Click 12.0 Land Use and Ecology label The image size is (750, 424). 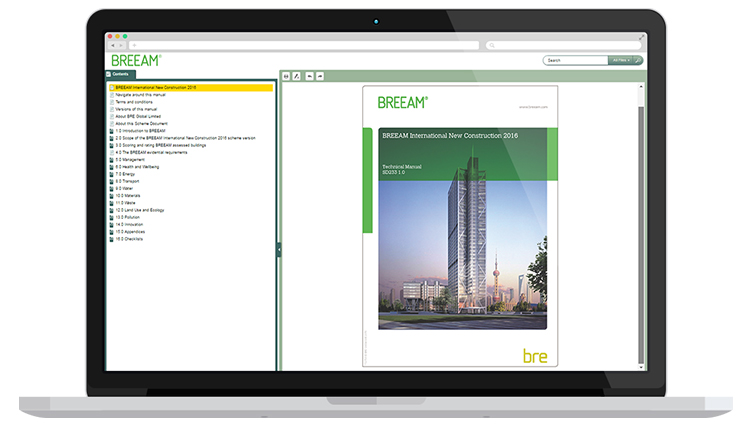[x=140, y=210]
